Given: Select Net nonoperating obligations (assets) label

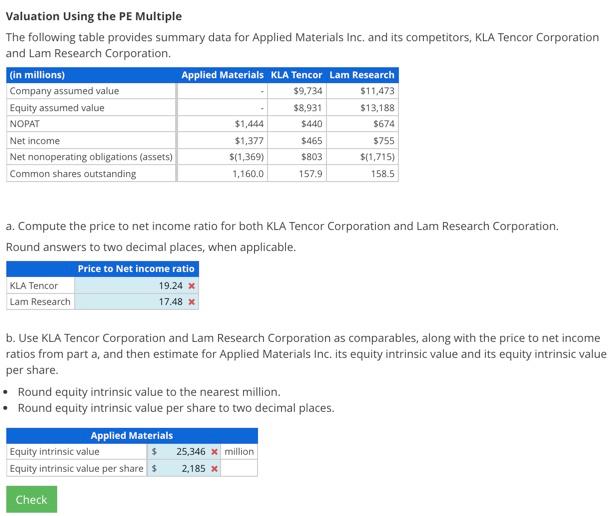Looking at the screenshot, I should click(x=91, y=157).
